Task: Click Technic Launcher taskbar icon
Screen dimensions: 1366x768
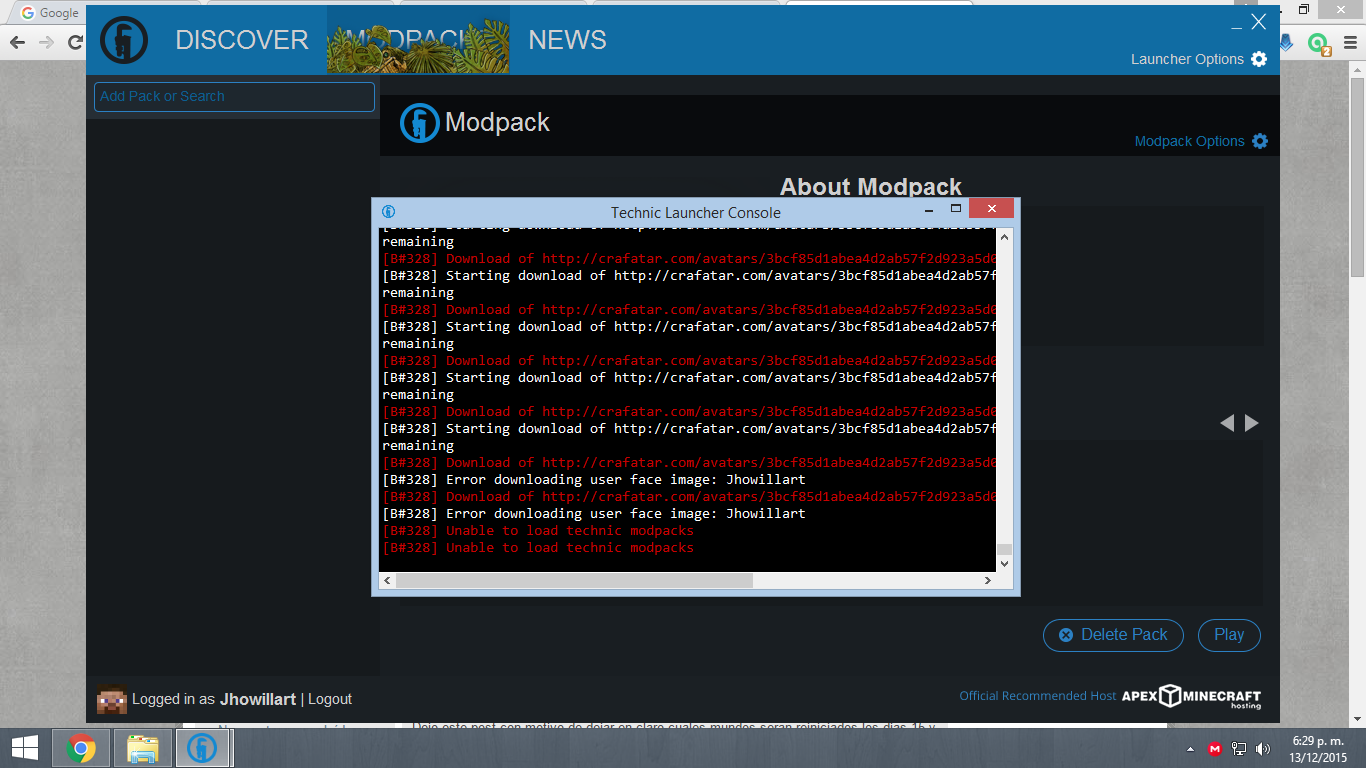Action: pos(203,748)
